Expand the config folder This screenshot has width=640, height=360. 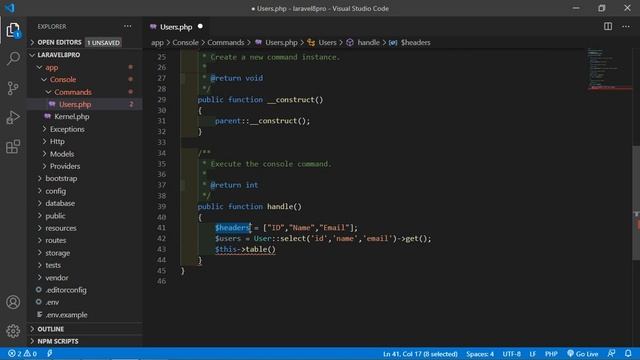(84, 191)
